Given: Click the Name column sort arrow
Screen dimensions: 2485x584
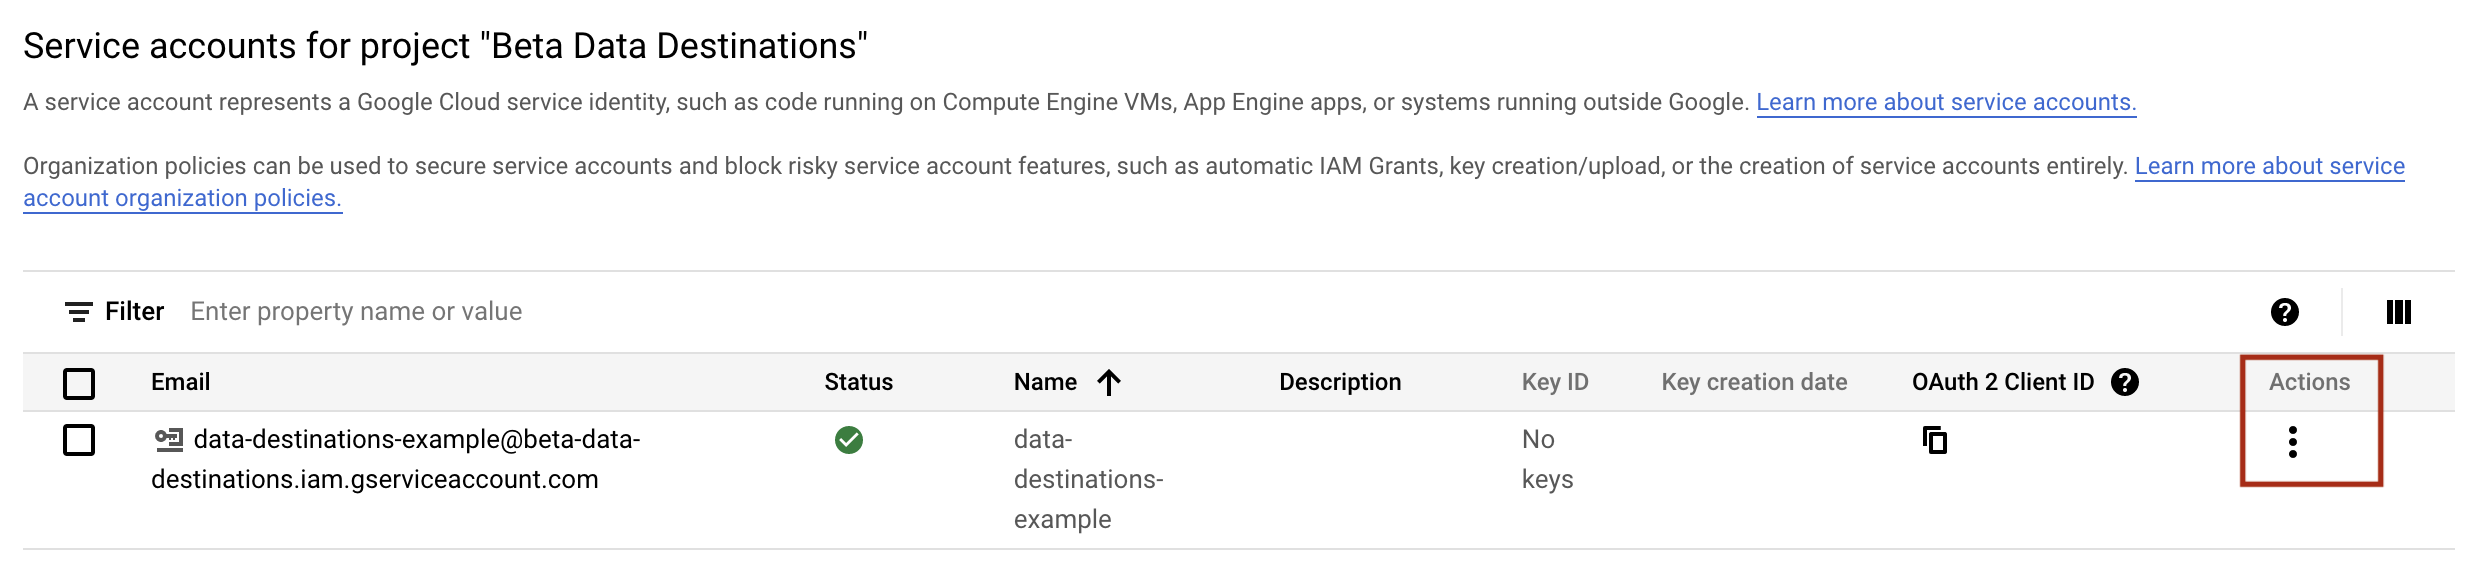Looking at the screenshot, I should coord(1108,382).
